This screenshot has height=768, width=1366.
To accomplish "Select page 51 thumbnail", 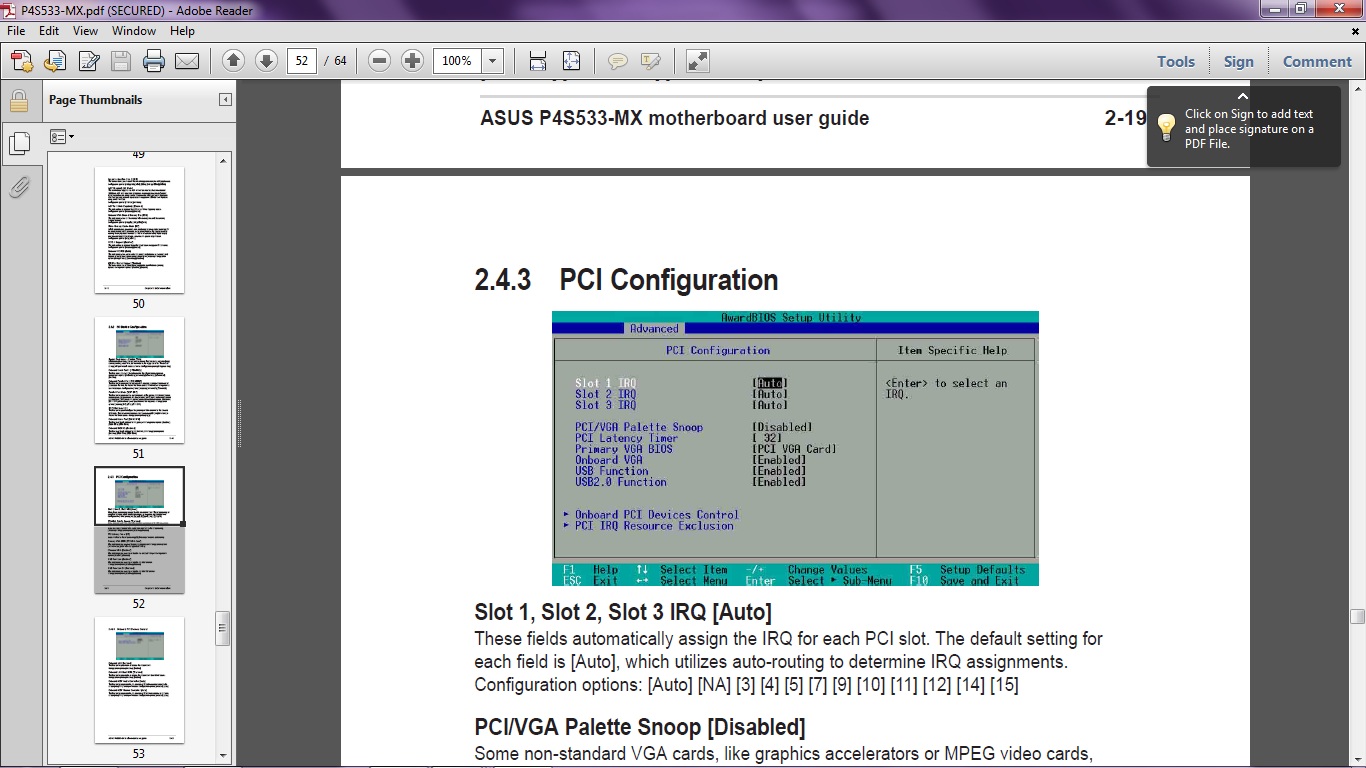I will 139,380.
